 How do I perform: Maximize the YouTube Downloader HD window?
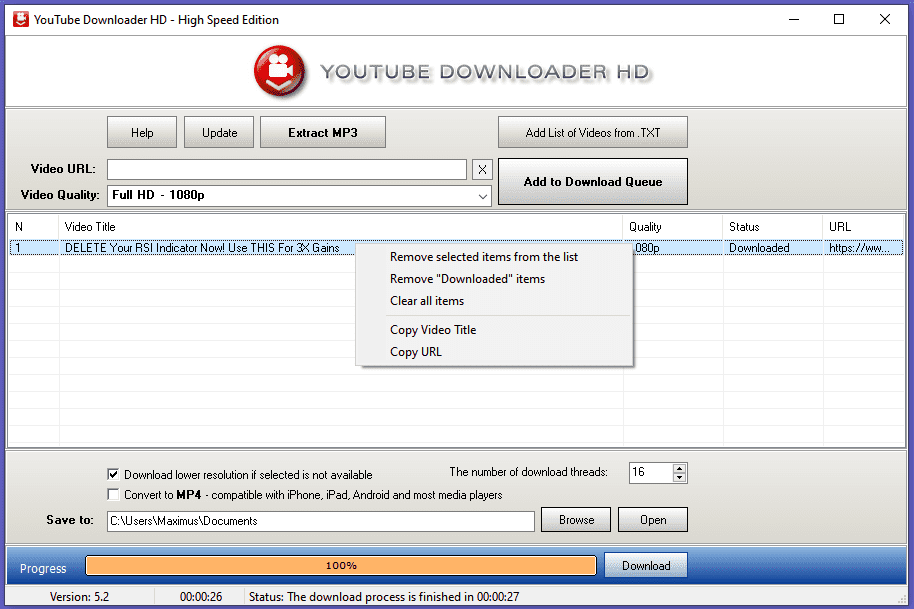(x=839, y=19)
